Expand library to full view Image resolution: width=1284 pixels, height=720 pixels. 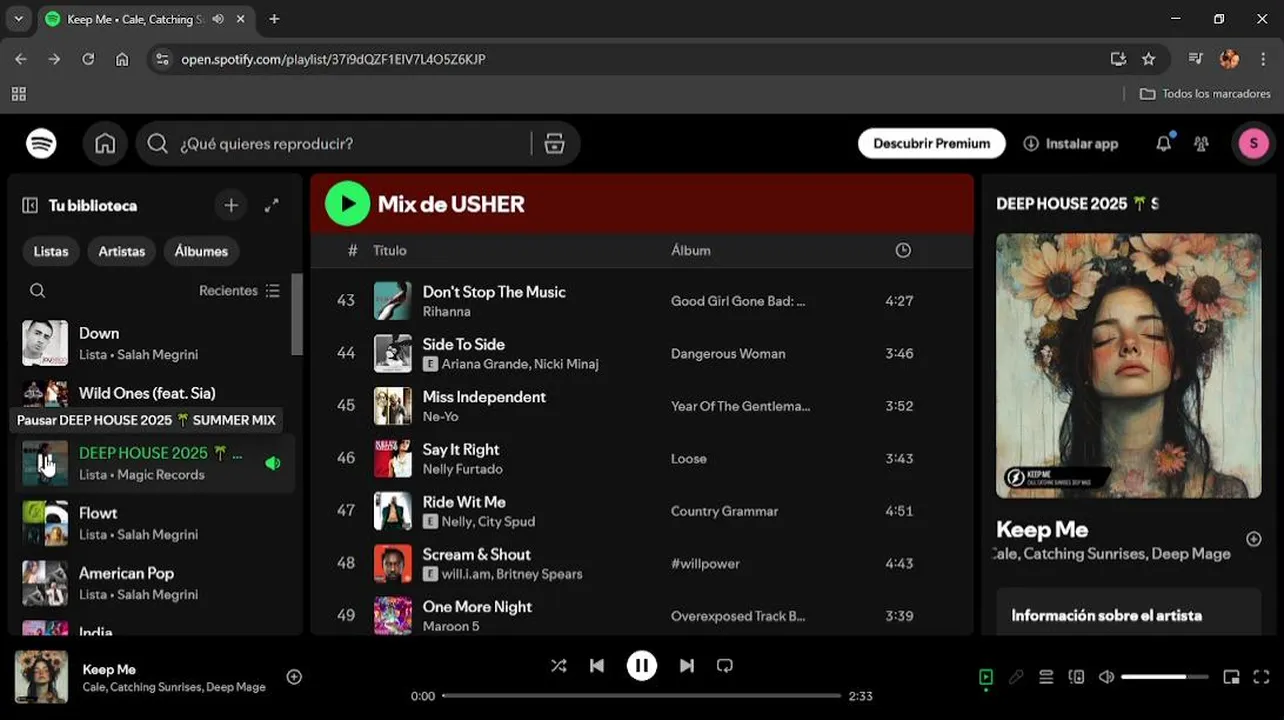(271, 205)
